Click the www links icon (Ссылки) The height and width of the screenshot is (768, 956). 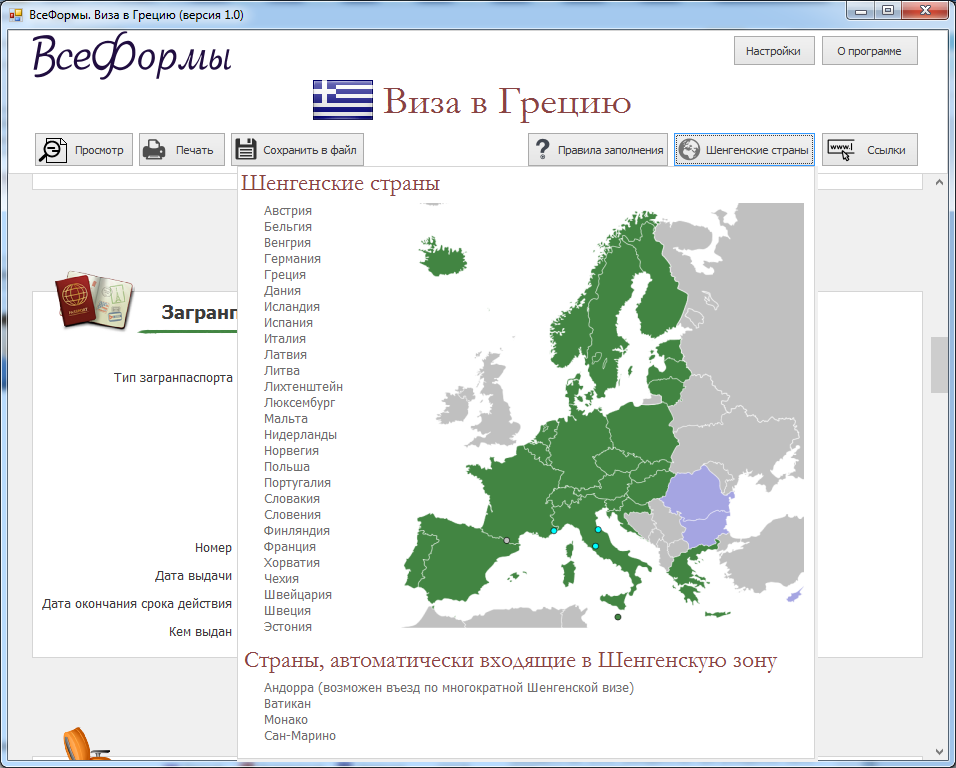(841, 150)
